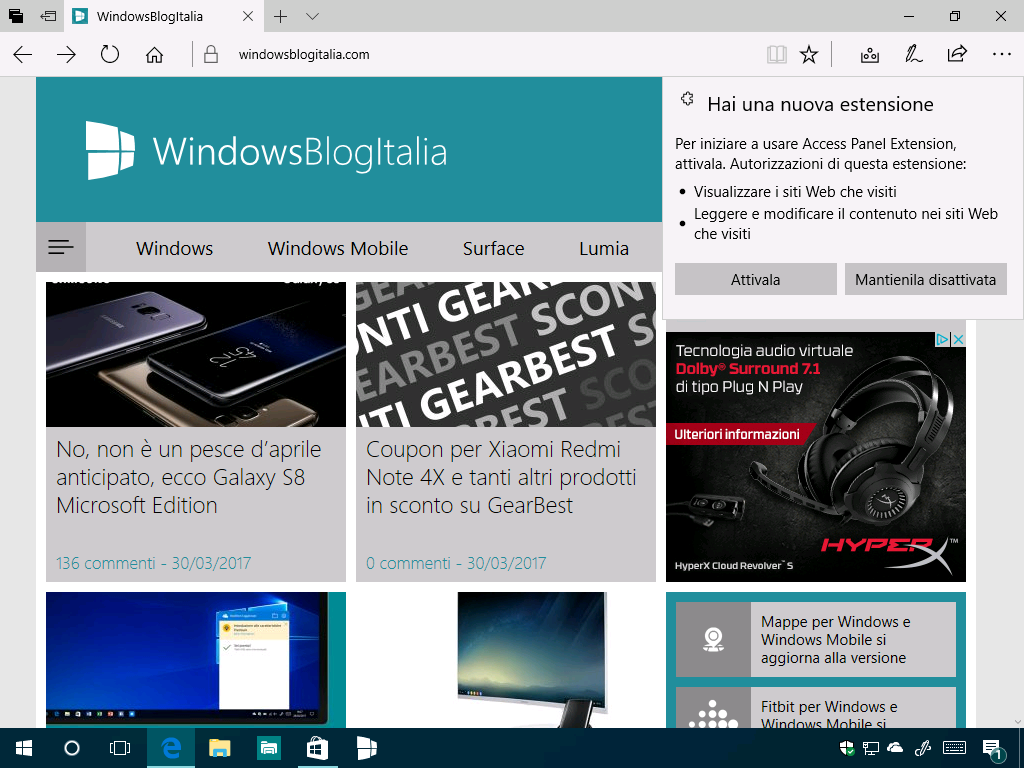Open Fitbit per Windows article link
Viewport: 1024px width, 768px height.
829,716
